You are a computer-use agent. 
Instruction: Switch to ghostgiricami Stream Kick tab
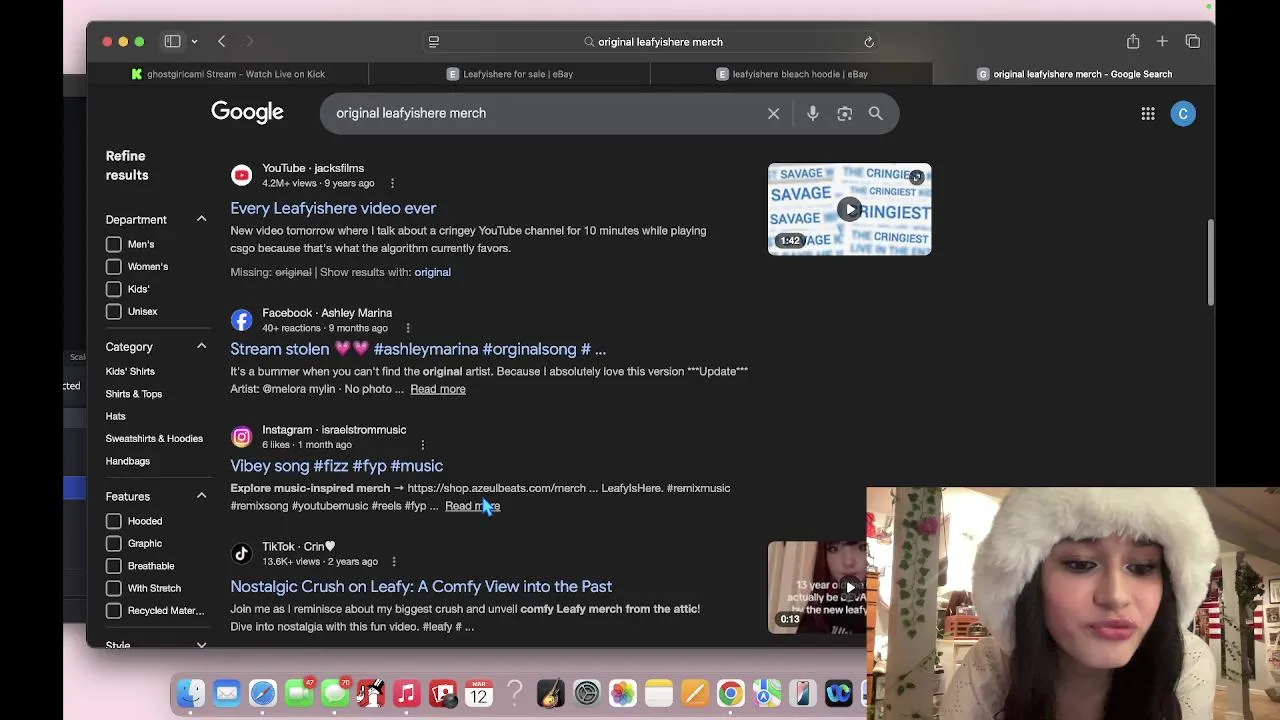(228, 74)
